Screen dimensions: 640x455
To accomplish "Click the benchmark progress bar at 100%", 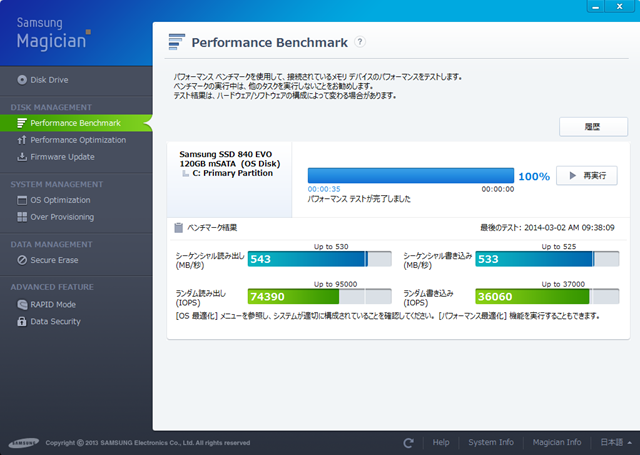I will [x=411, y=175].
